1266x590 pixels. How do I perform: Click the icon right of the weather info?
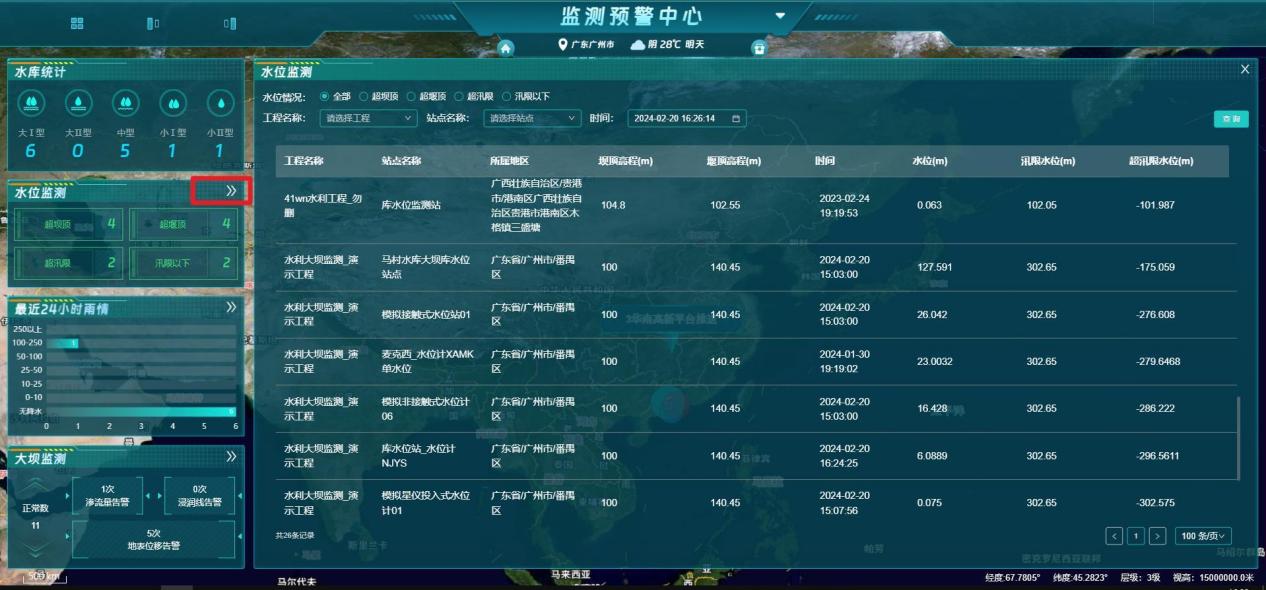coord(758,47)
